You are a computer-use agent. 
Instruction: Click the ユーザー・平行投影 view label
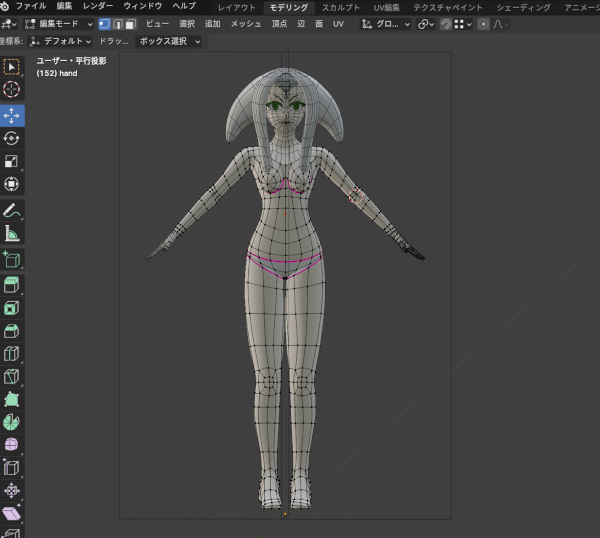72,61
